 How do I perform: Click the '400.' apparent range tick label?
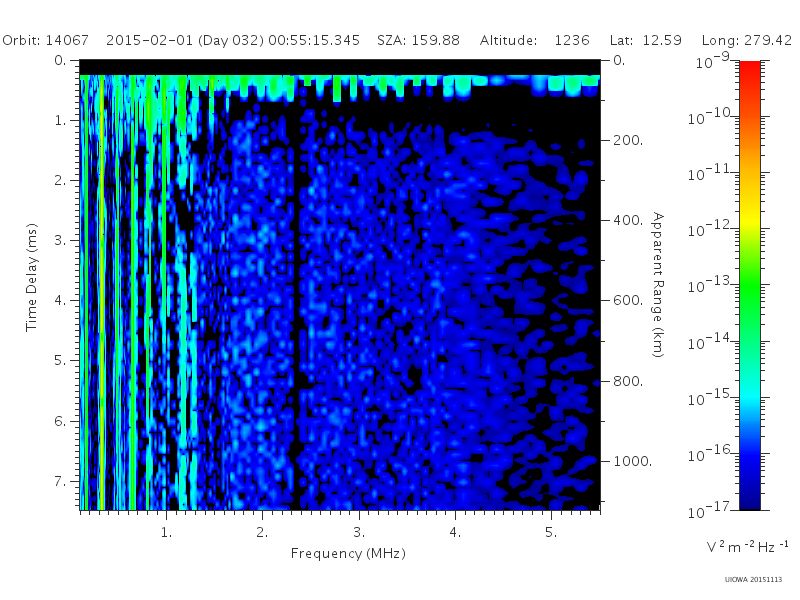628,220
